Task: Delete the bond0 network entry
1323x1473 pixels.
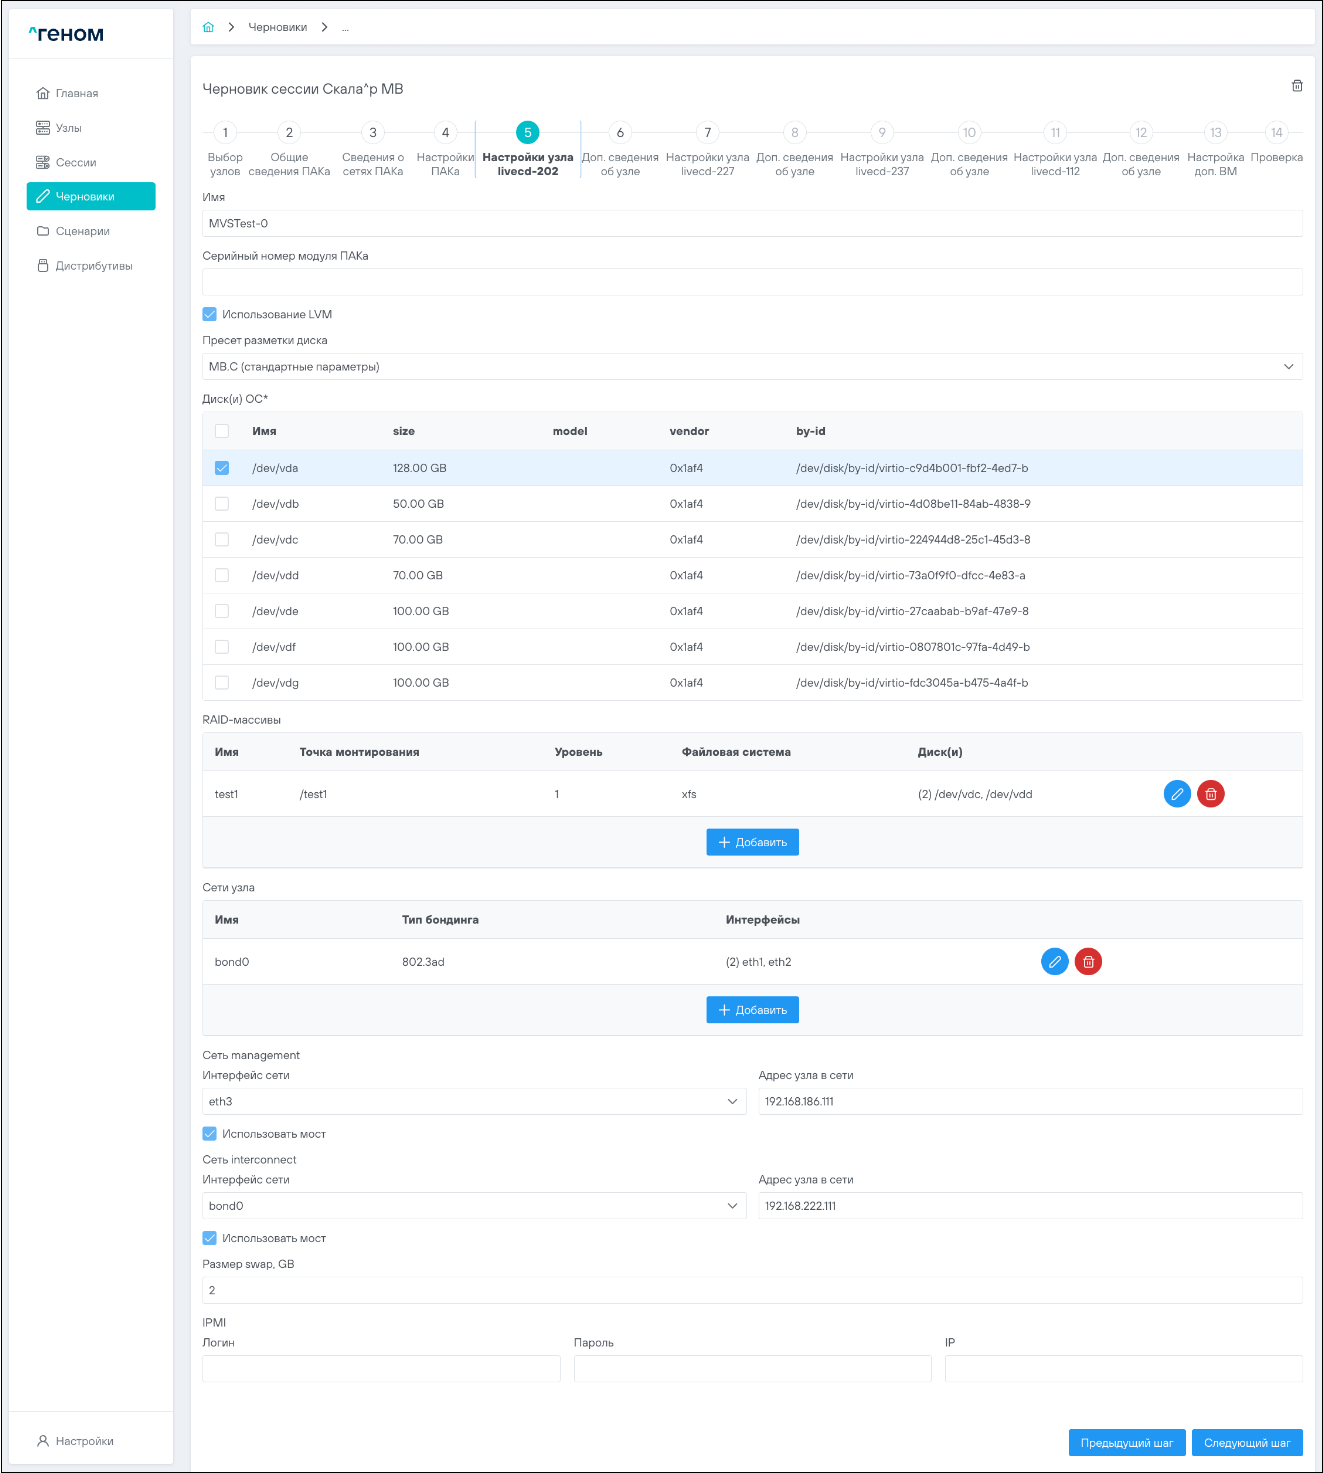Action: click(x=1088, y=962)
